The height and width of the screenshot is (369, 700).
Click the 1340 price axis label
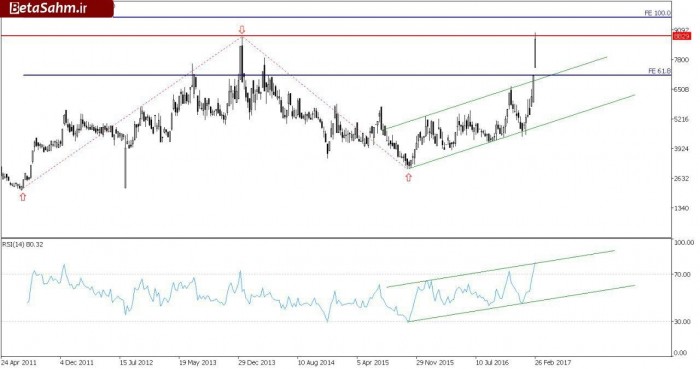point(681,208)
